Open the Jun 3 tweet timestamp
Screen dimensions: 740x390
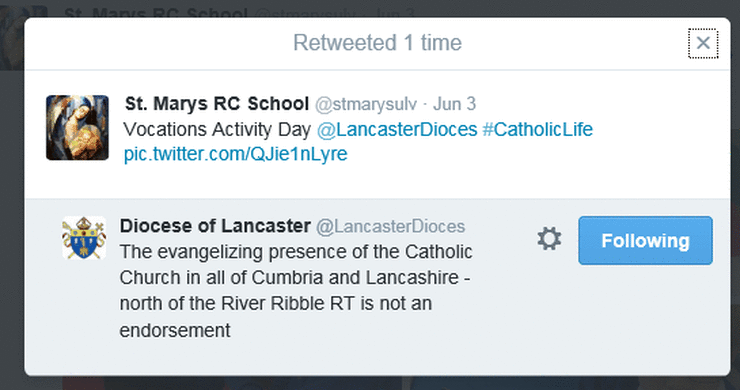[454, 104]
